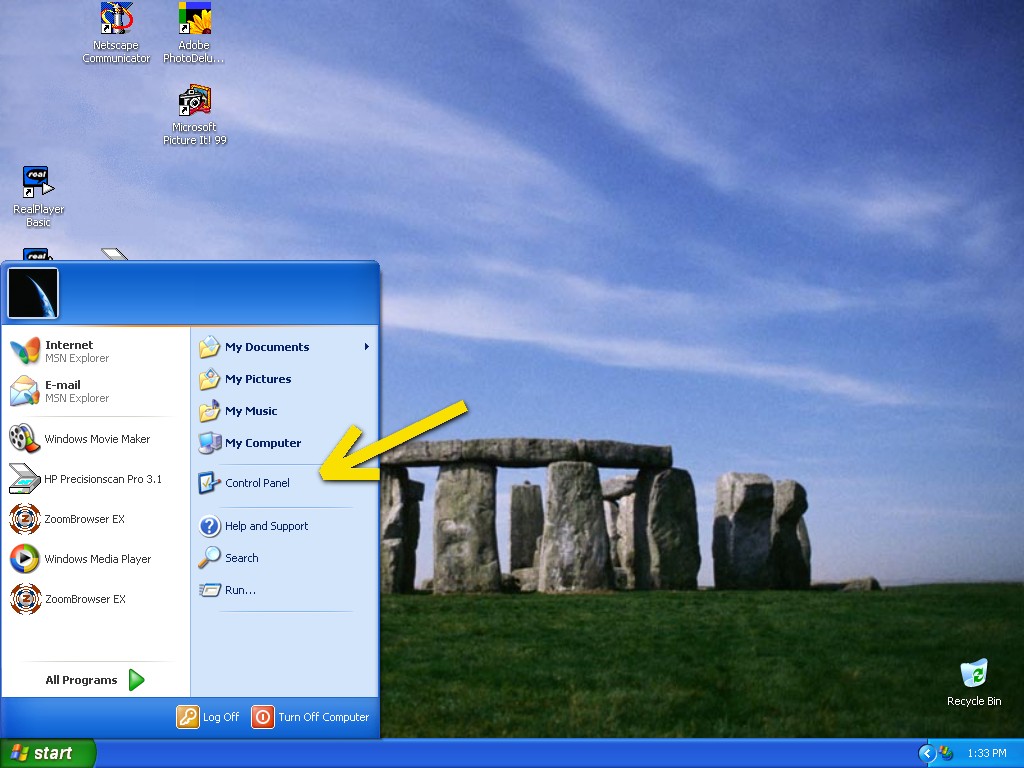Open My Computer
The width and height of the screenshot is (1024, 768).
pyautogui.click(x=262, y=443)
